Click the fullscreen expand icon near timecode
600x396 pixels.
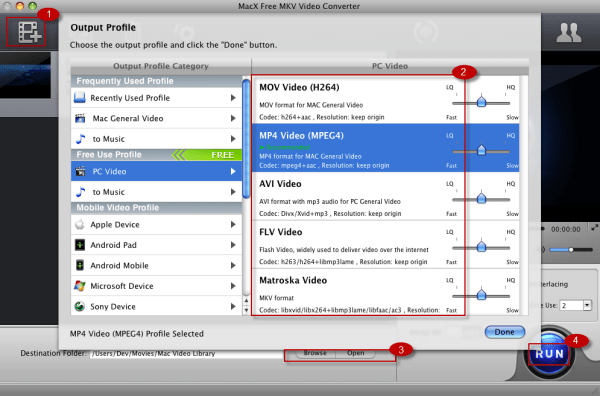(x=594, y=228)
